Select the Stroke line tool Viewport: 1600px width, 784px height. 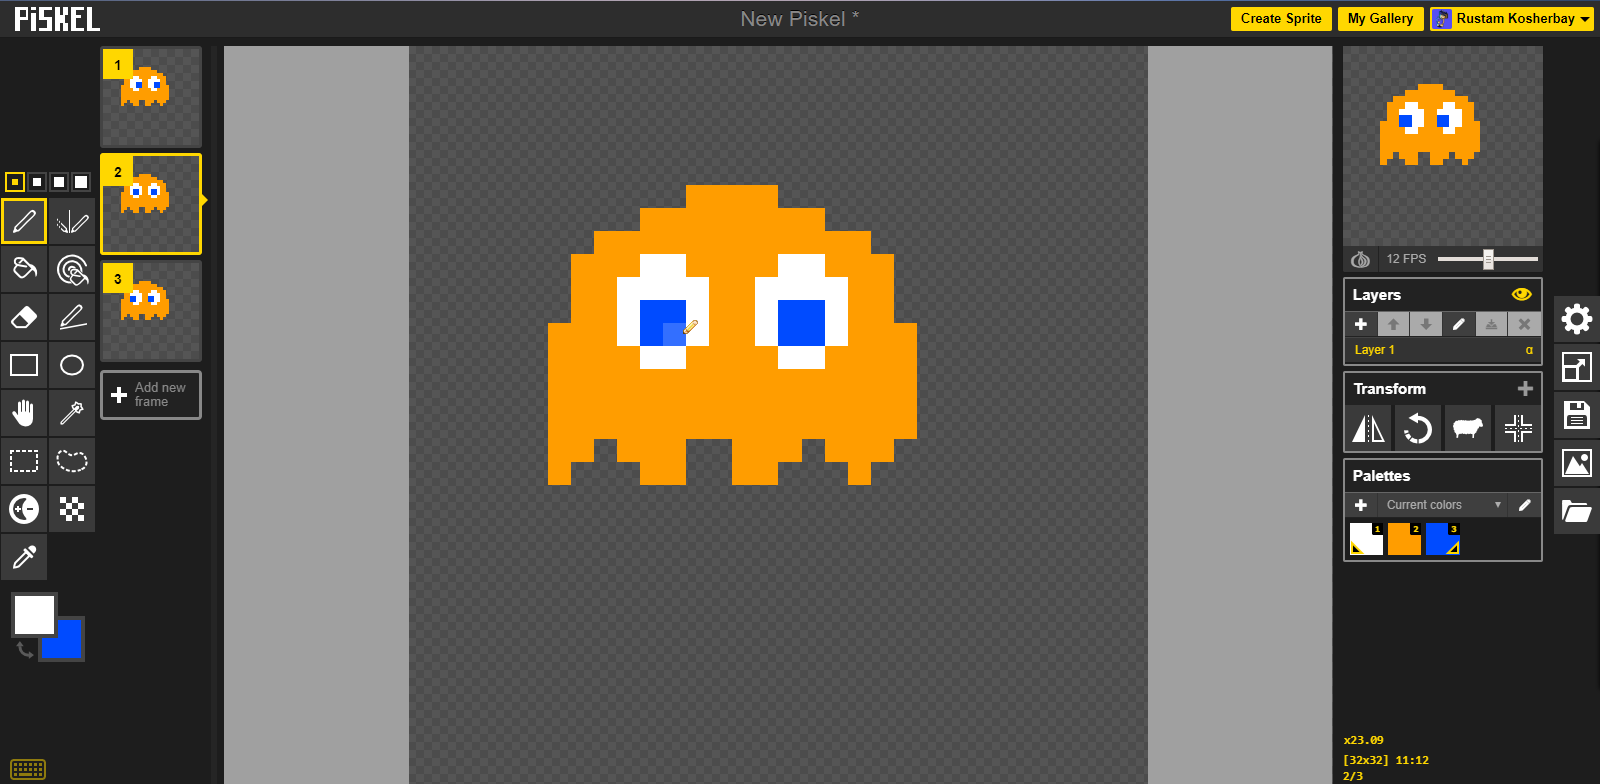point(72,317)
